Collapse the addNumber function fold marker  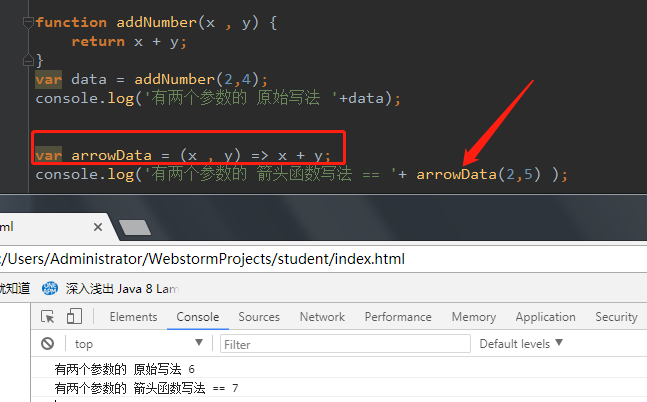[28, 23]
